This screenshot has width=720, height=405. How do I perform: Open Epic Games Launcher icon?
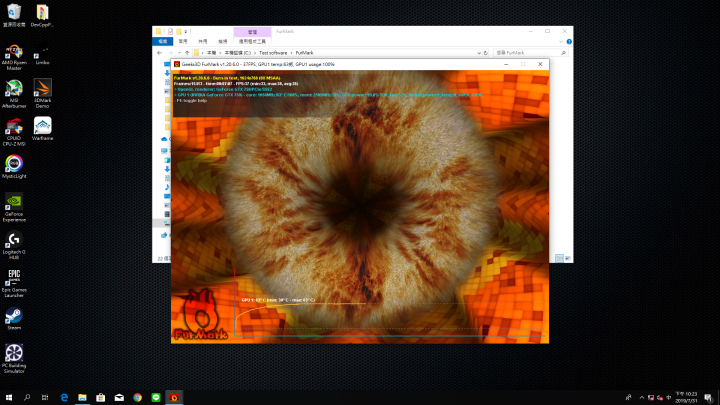(14, 283)
